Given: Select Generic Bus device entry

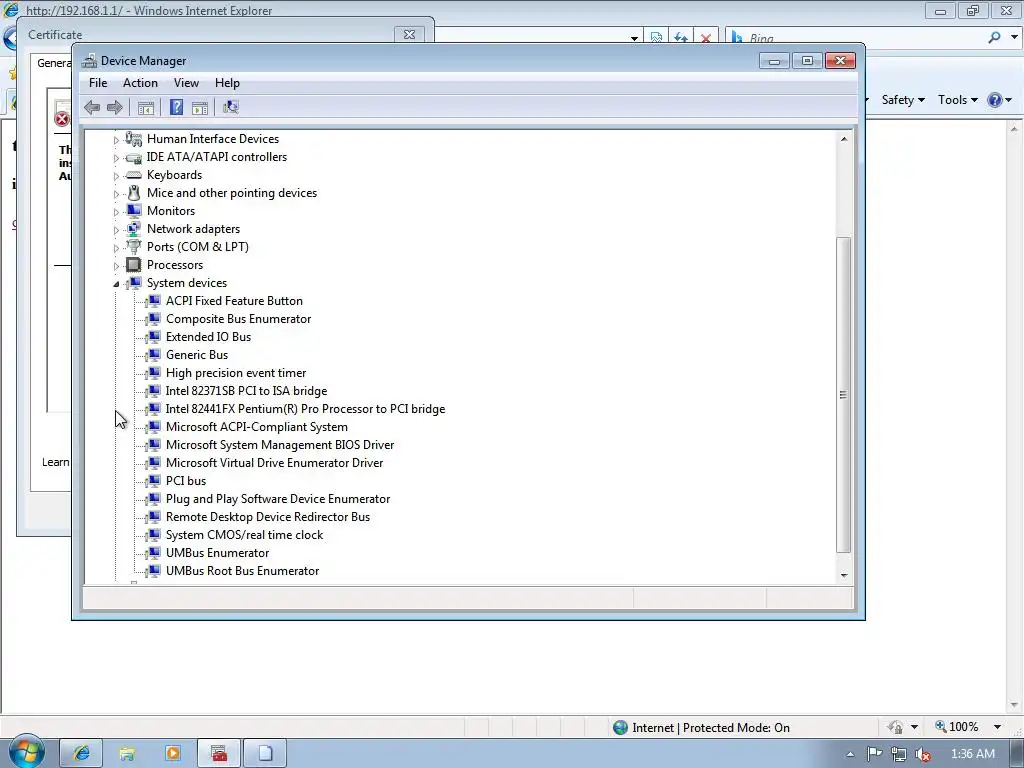Looking at the screenshot, I should [x=197, y=355].
